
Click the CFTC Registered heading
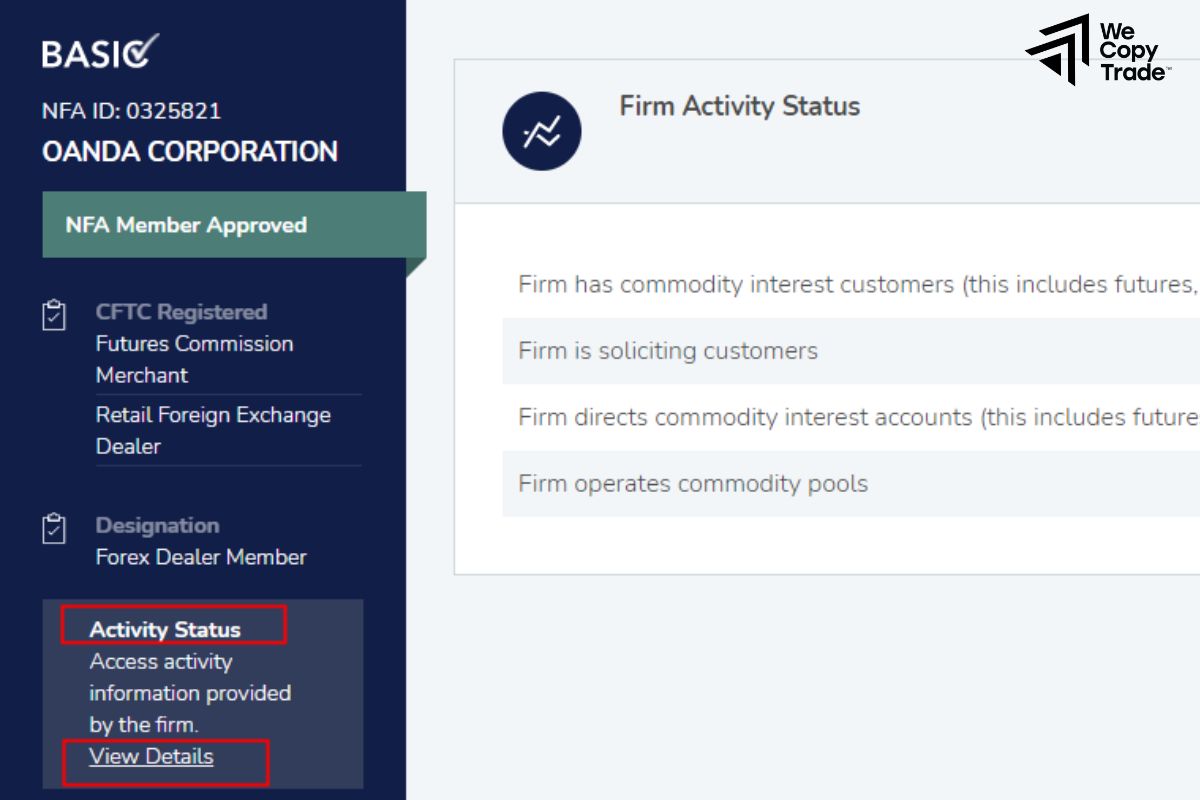(x=181, y=312)
